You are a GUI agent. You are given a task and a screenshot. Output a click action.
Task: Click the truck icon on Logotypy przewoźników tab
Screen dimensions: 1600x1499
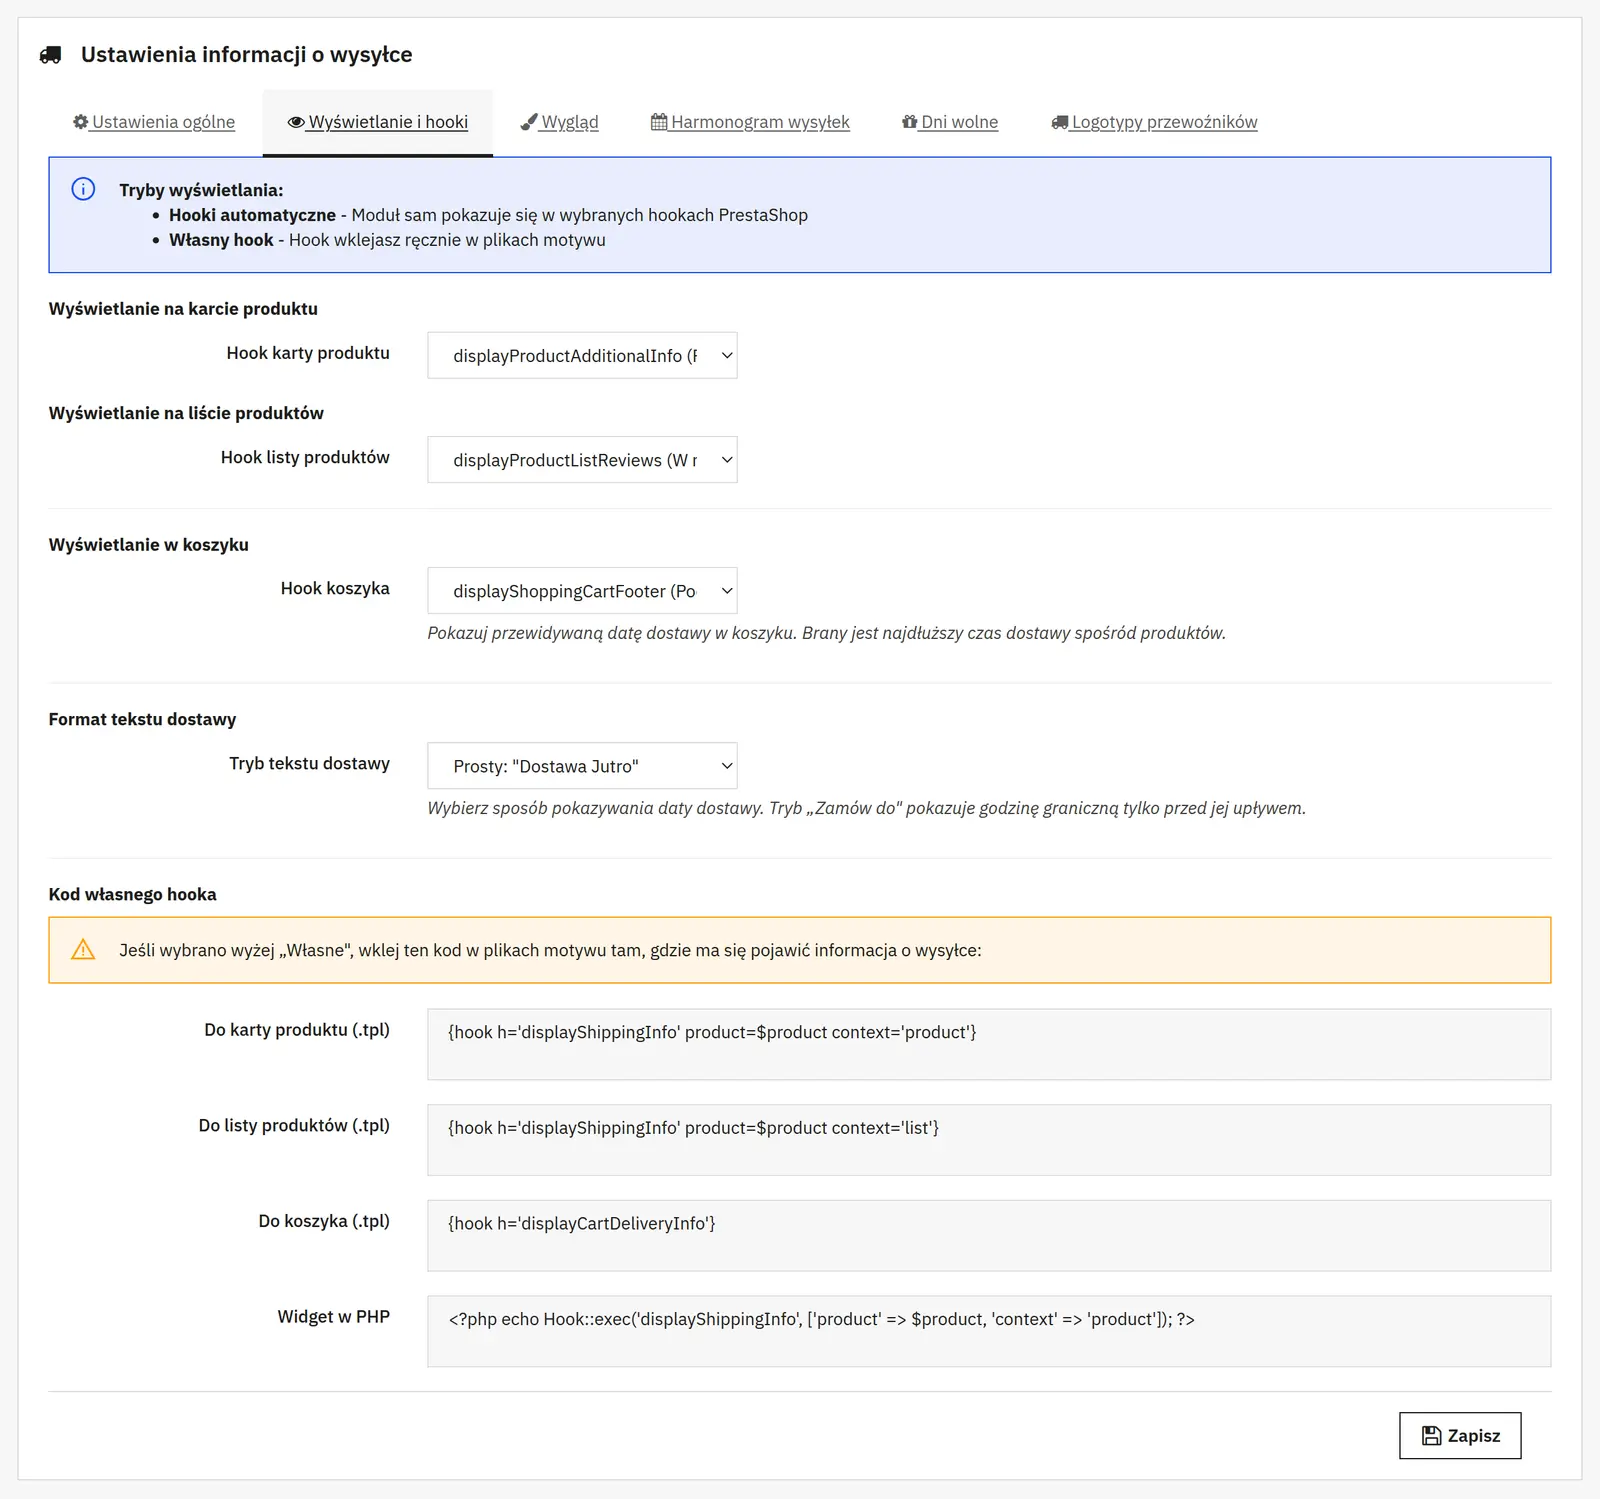tap(1060, 122)
